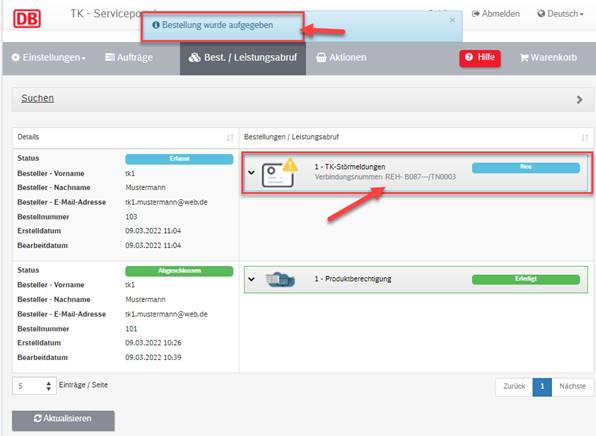The width and height of the screenshot is (596, 436).
Task: Expand the TK-Störmeldungen order row
Action: coord(251,173)
